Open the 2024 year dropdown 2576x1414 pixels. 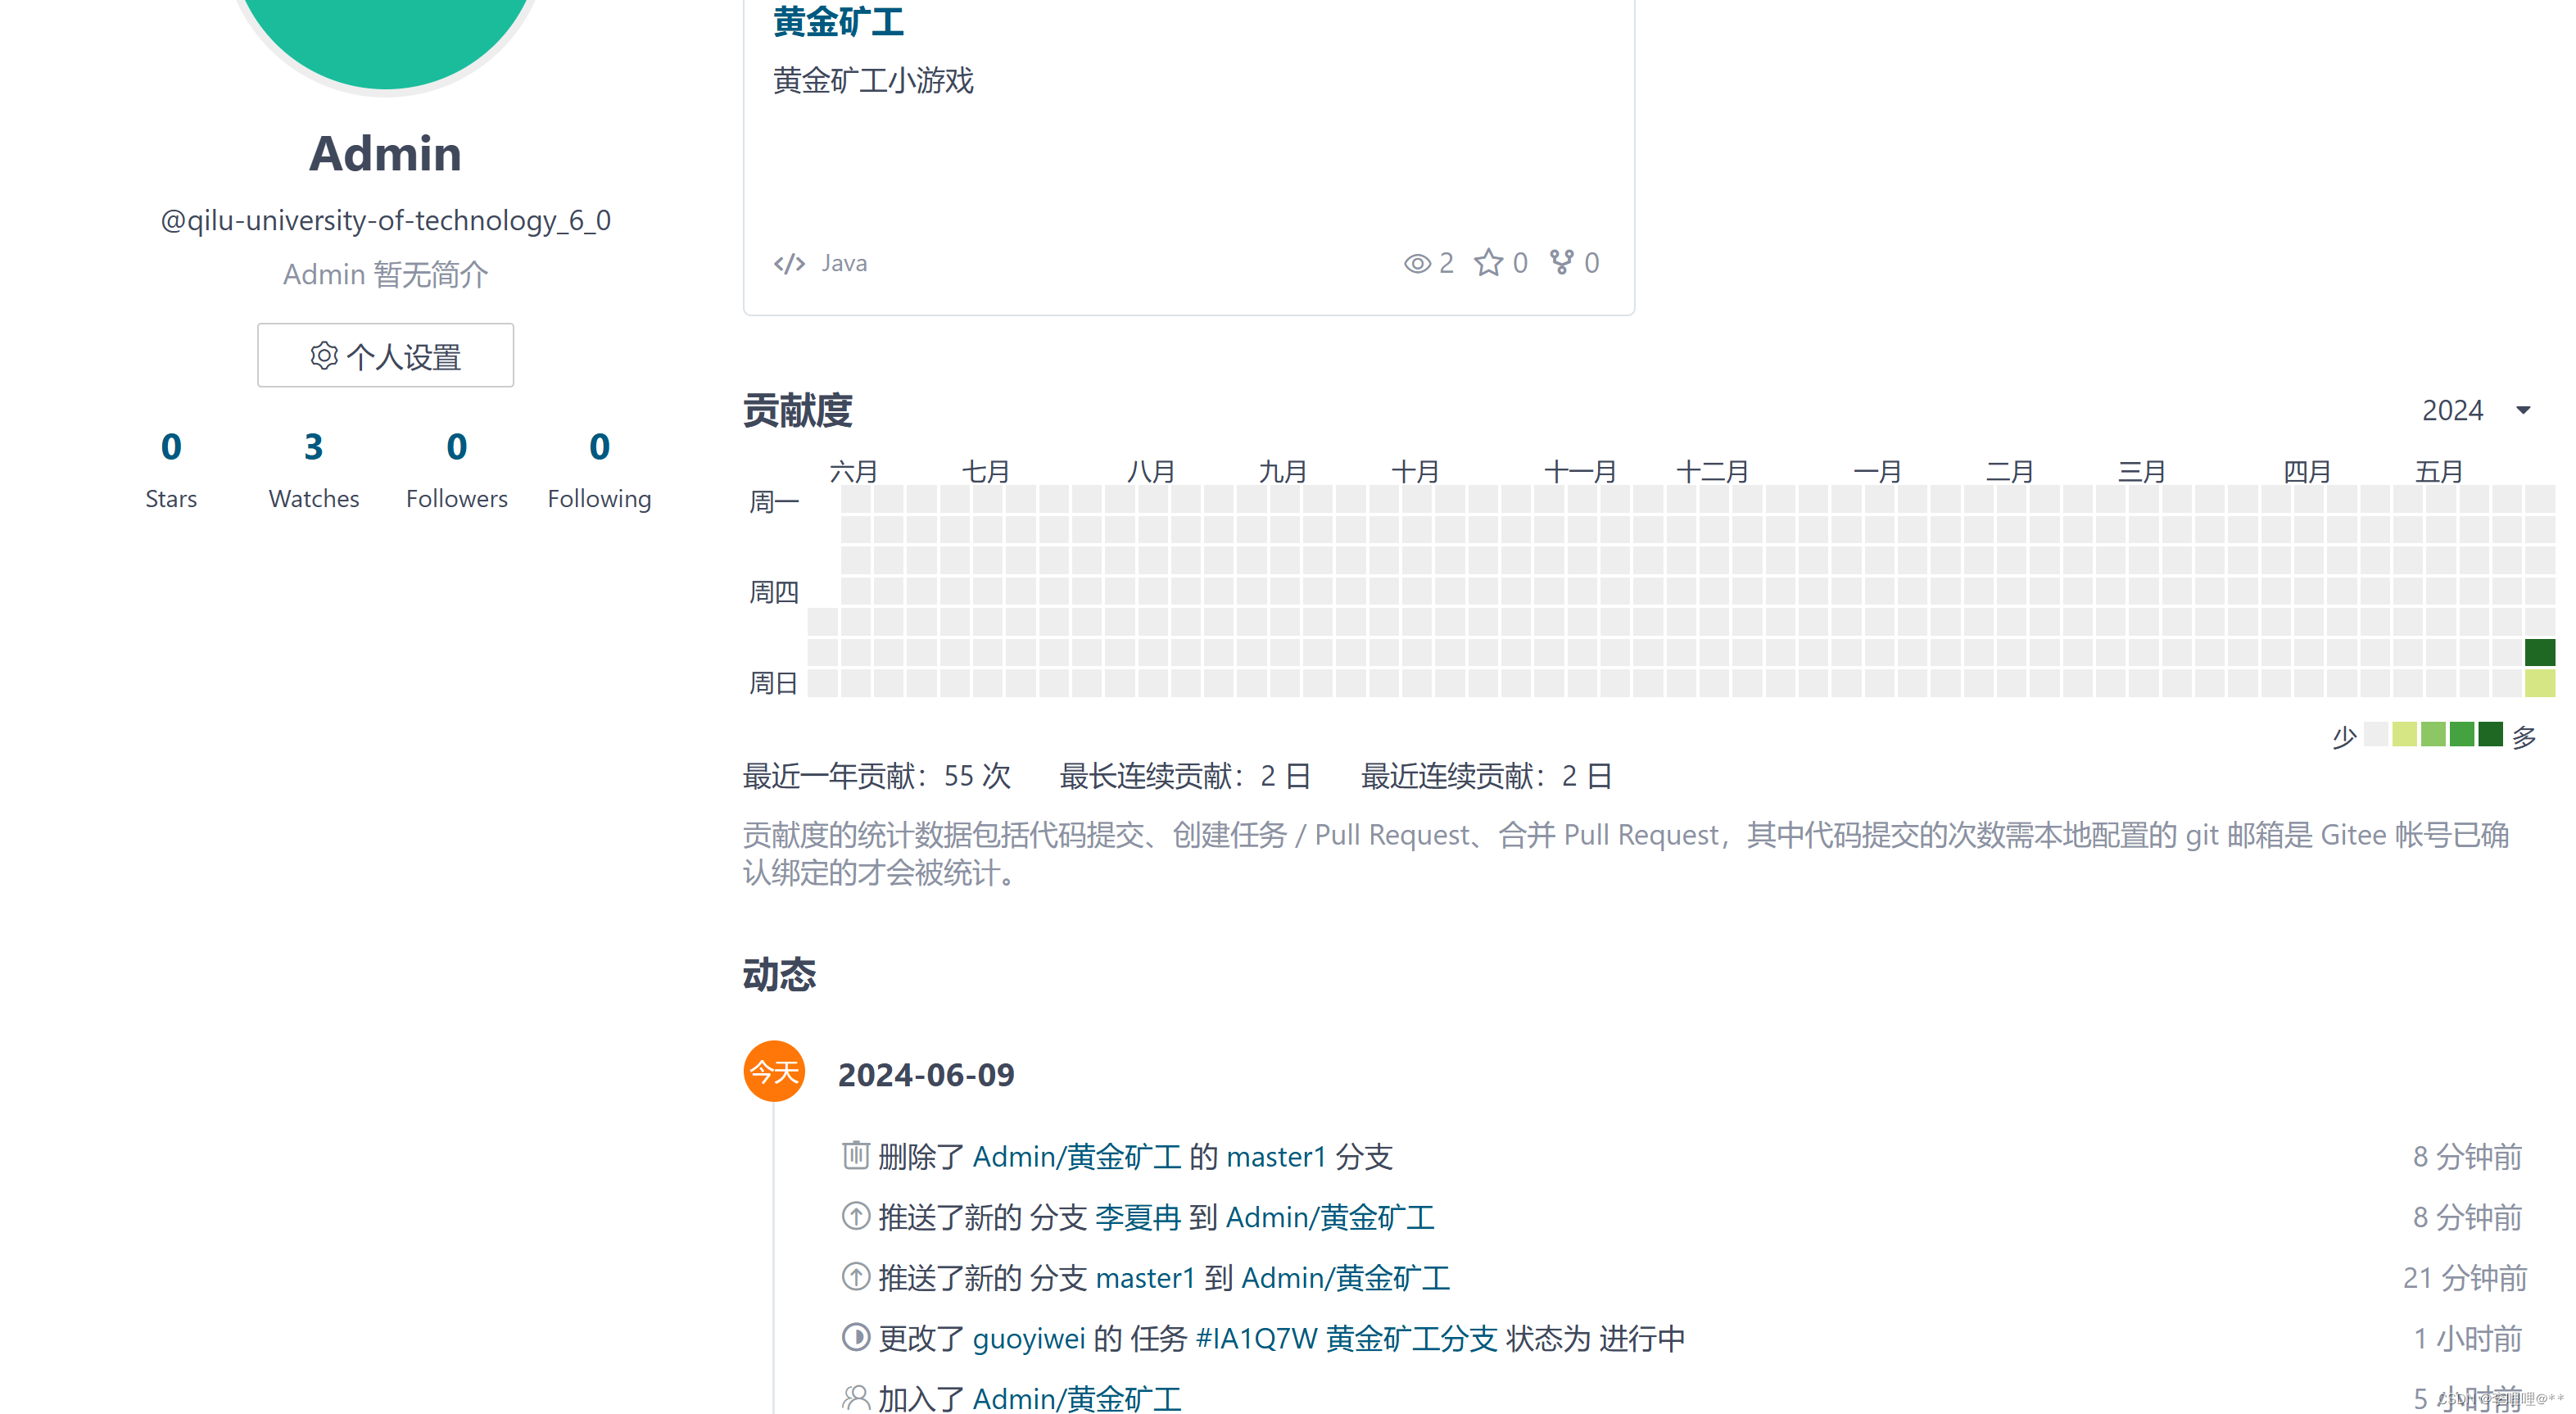pos(2452,410)
